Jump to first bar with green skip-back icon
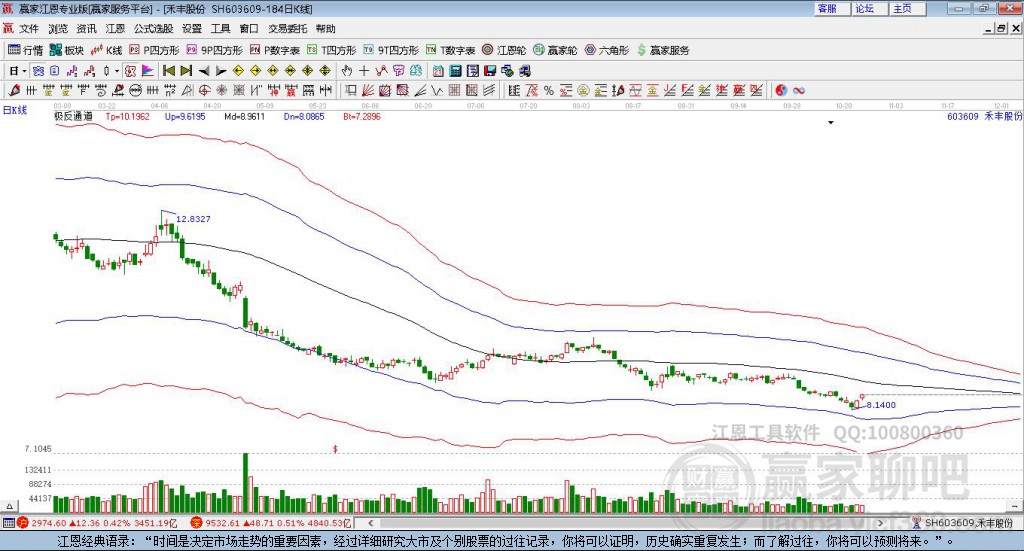This screenshot has width=1024, height=551. tap(168, 71)
